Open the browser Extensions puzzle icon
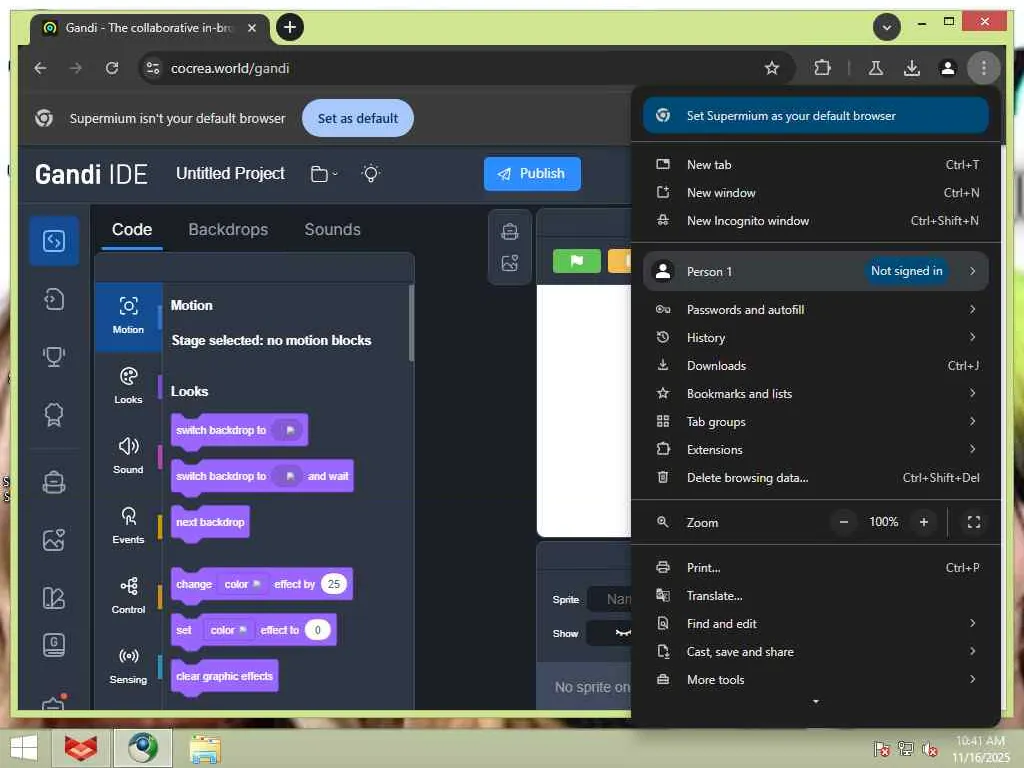The image size is (1024, 768). coord(822,68)
